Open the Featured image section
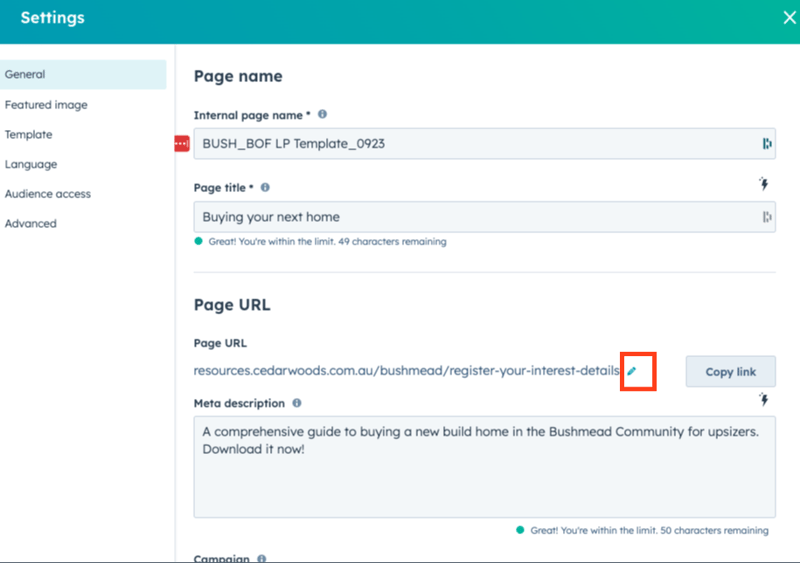The width and height of the screenshot is (800, 563). click(46, 105)
